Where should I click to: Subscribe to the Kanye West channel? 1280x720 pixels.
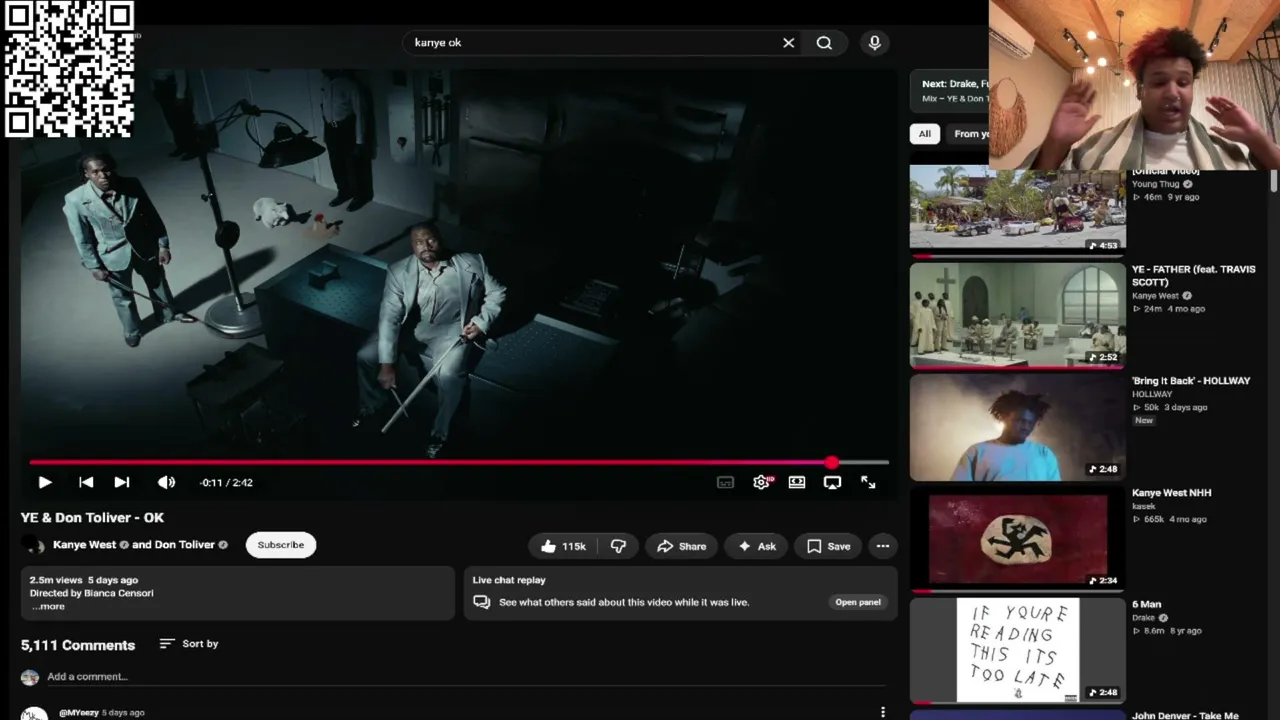point(281,545)
